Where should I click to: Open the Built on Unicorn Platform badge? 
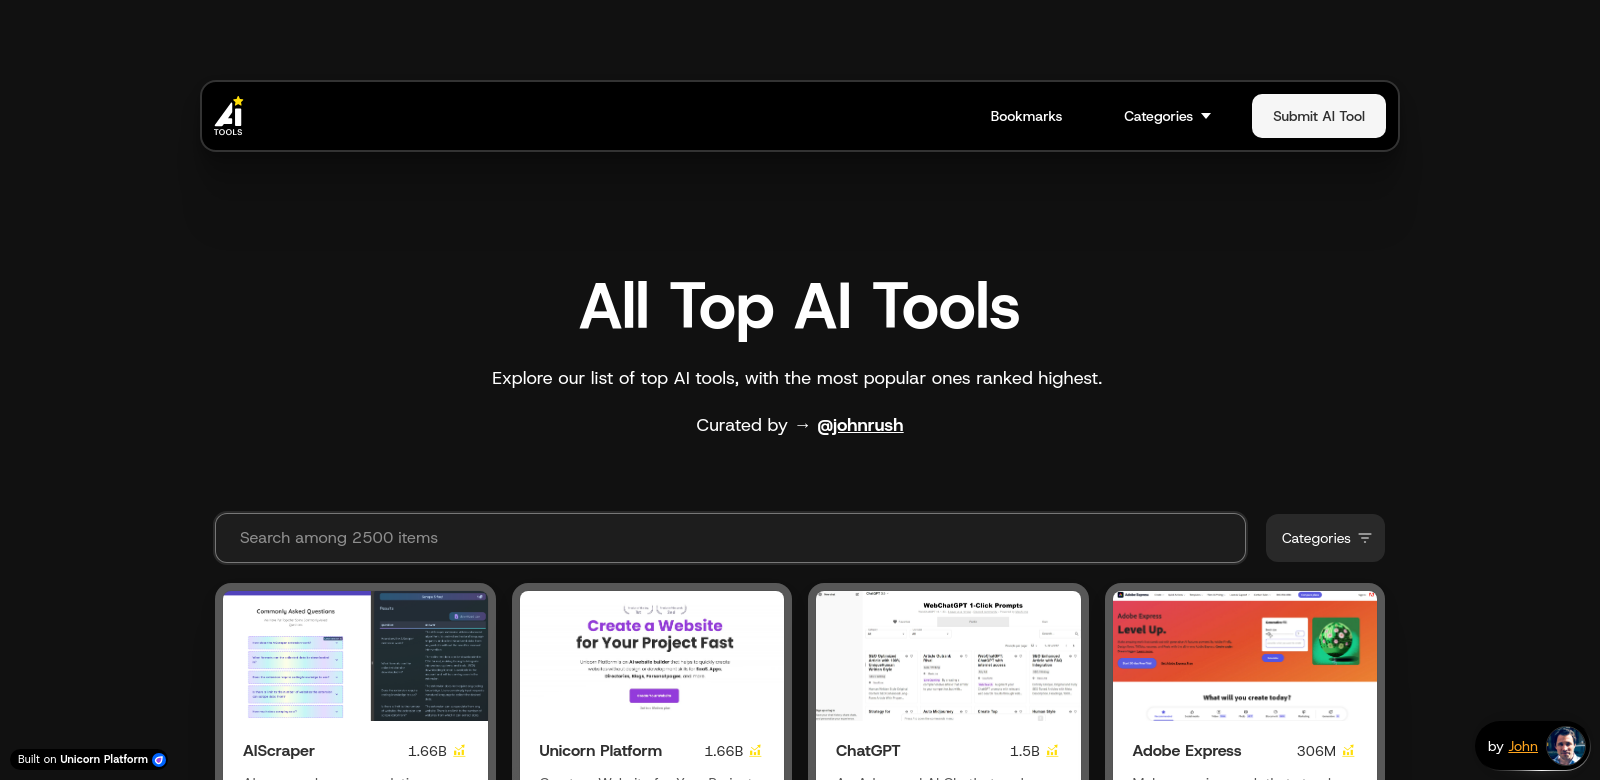tap(91, 760)
